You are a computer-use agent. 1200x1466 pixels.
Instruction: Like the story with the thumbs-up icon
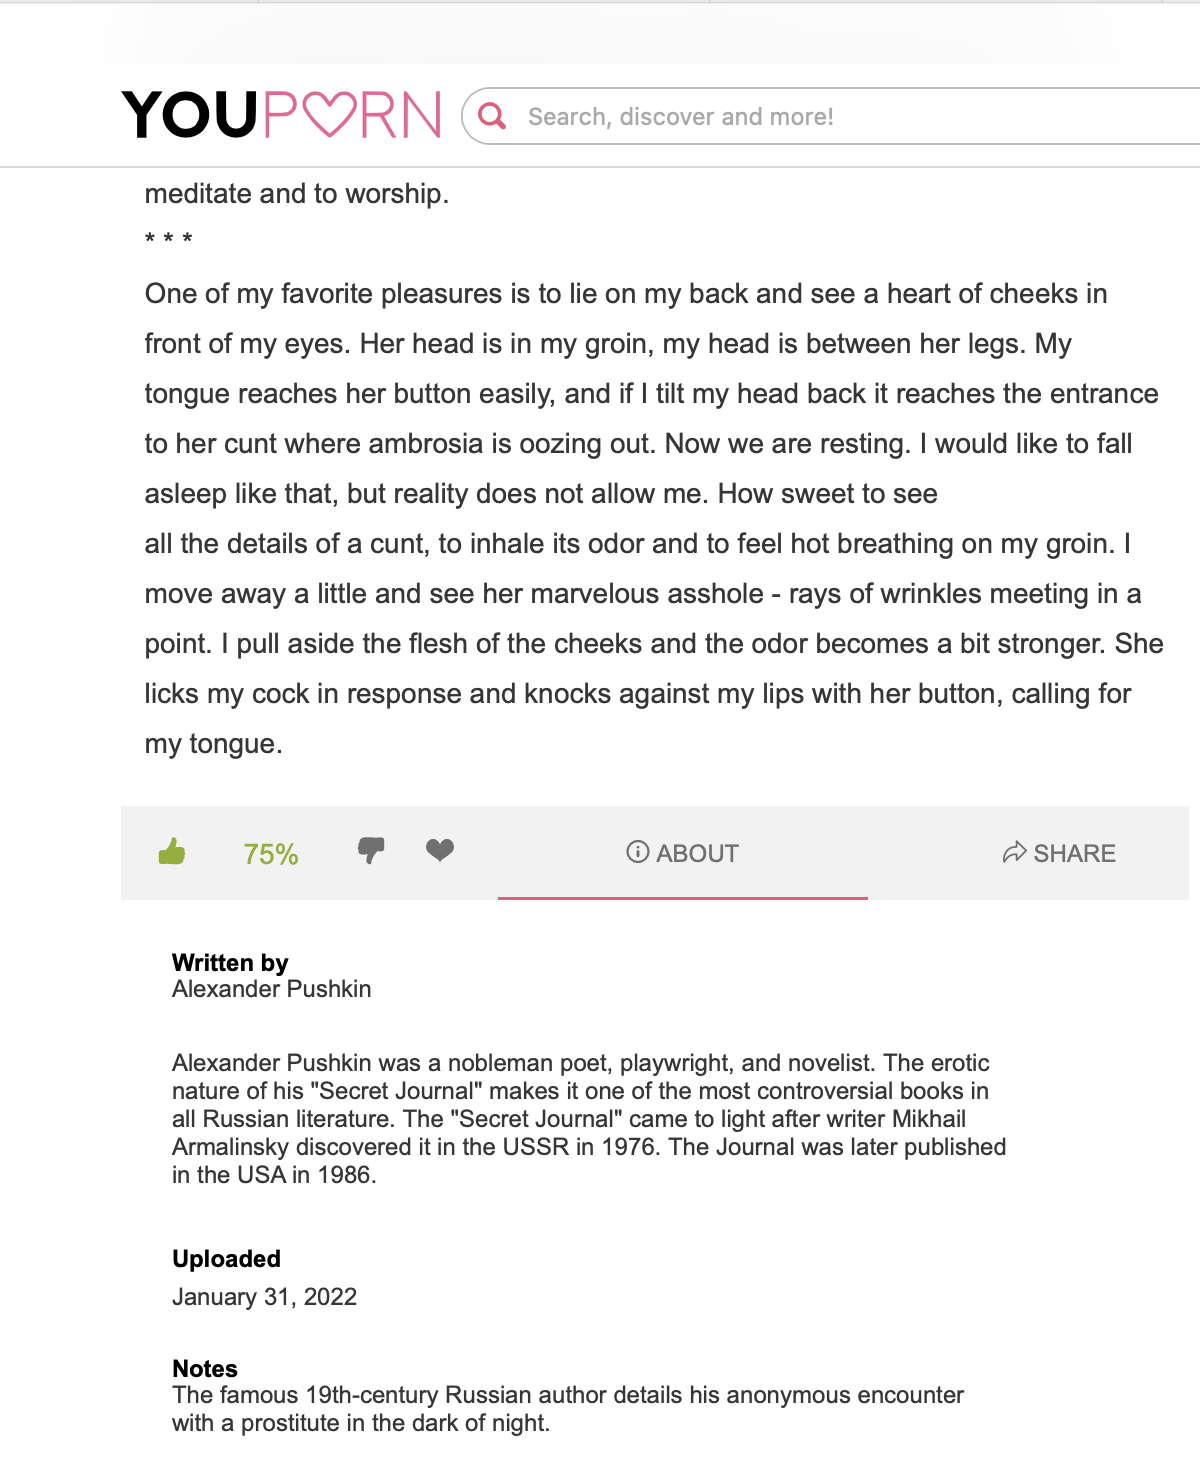(x=172, y=852)
